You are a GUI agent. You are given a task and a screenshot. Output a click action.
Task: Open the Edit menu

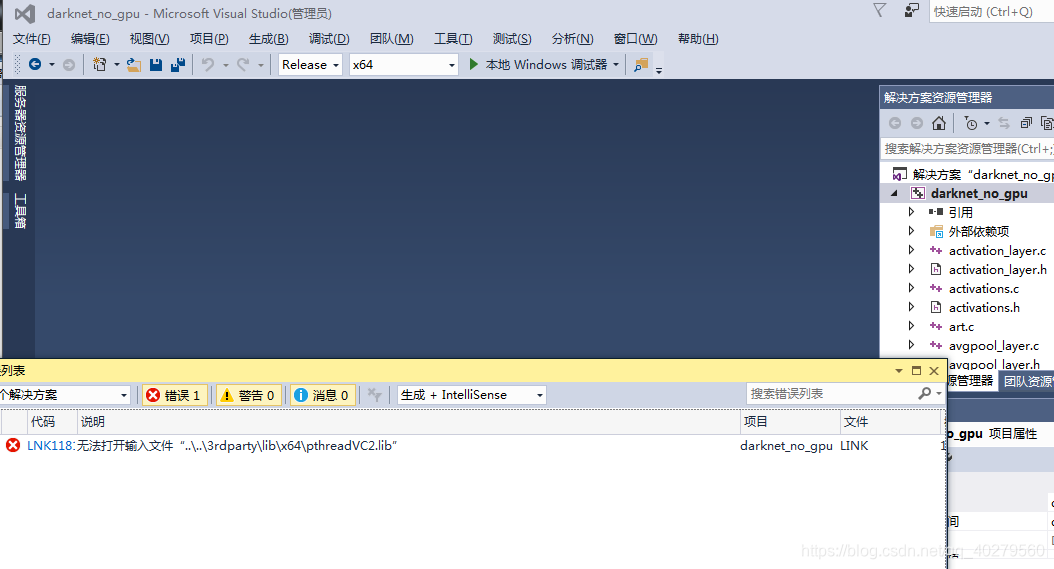(90, 39)
